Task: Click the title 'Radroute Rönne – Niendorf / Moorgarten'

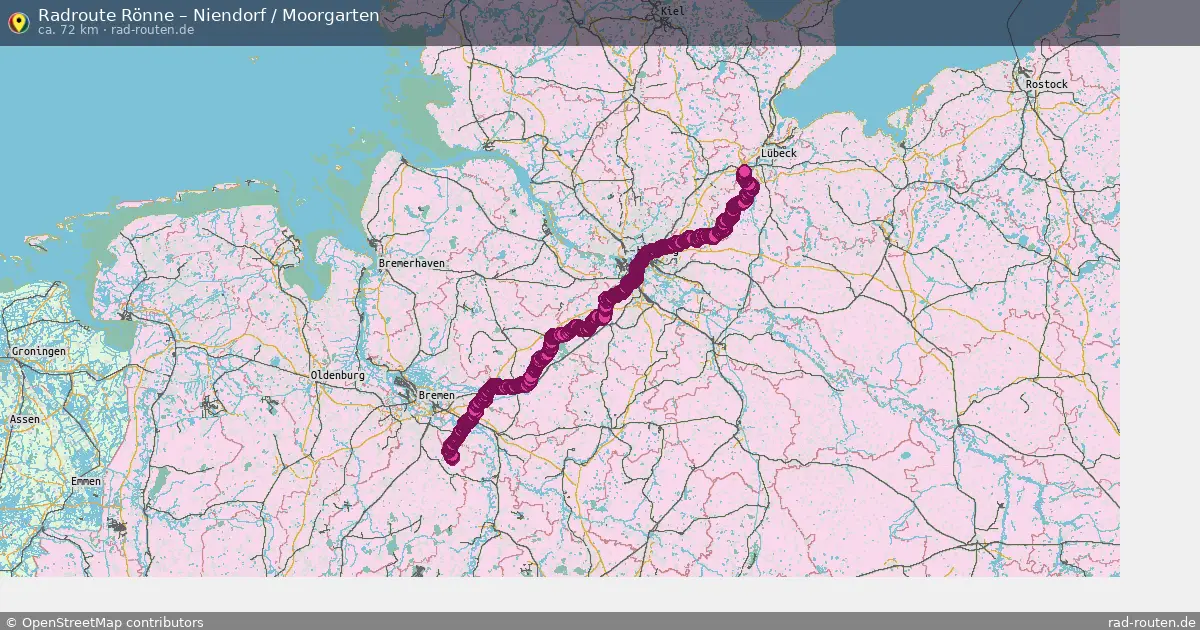Action: pos(208,15)
